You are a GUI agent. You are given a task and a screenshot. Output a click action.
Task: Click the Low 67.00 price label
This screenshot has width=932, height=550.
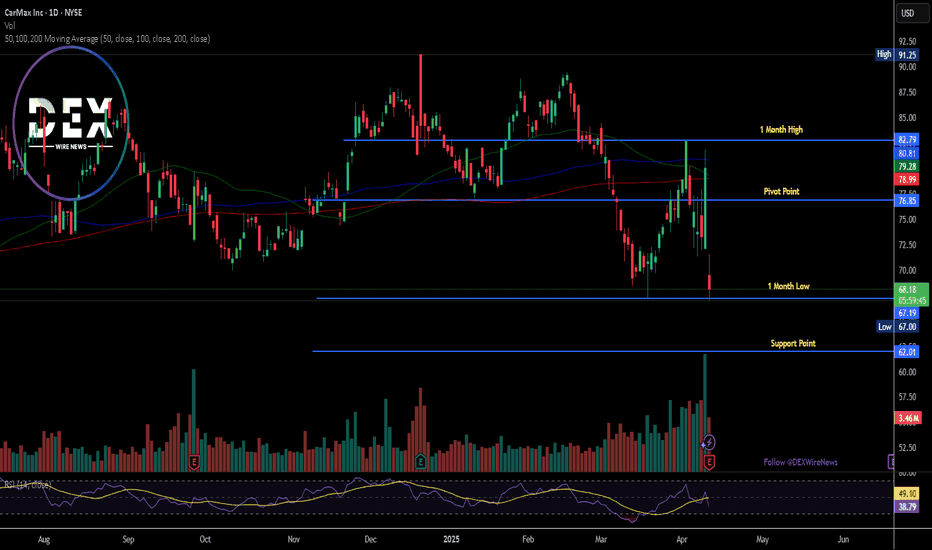pyautogui.click(x=898, y=326)
